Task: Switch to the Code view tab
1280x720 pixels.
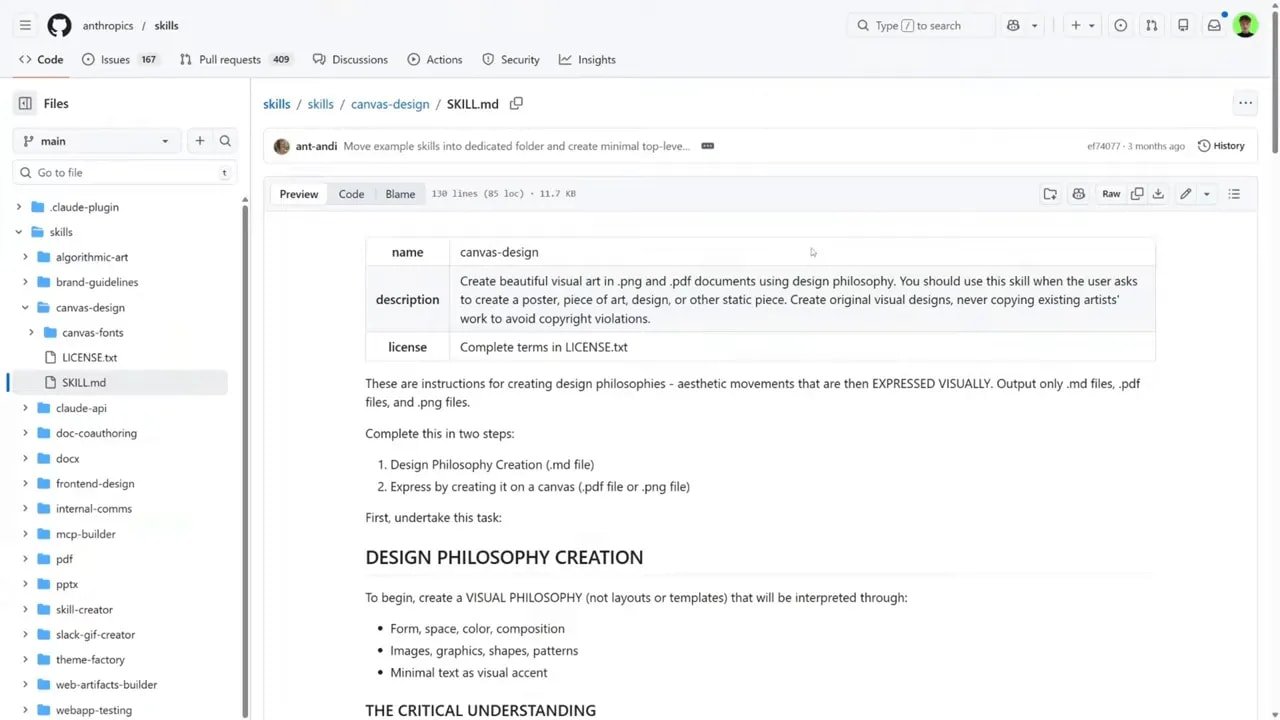Action: pyautogui.click(x=351, y=193)
